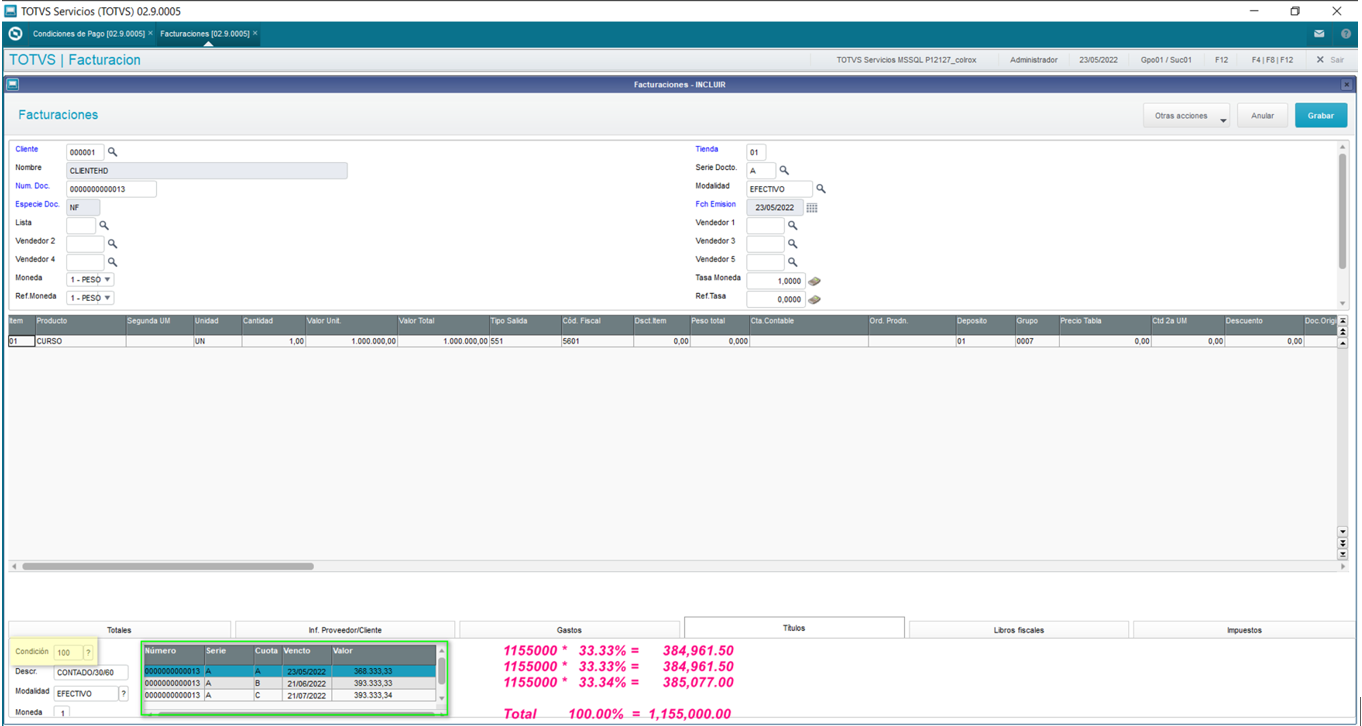1362x726 pixels.
Task: Select the Tipo Salida 551 cell
Action: click(524, 341)
